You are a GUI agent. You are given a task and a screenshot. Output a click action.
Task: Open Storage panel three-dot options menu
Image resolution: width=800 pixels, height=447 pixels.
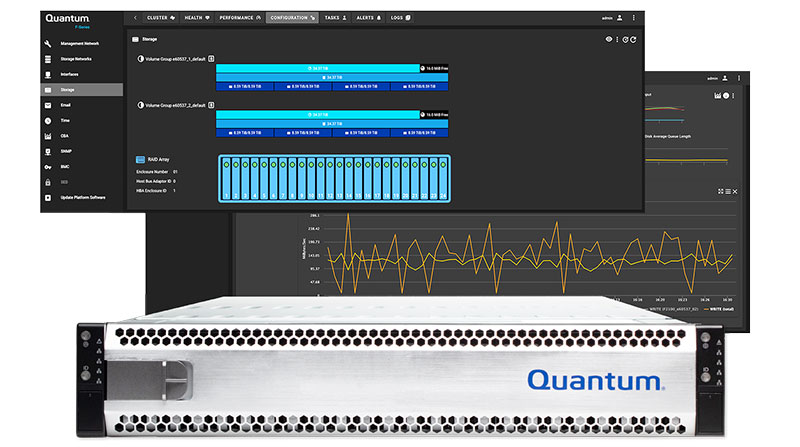point(617,39)
